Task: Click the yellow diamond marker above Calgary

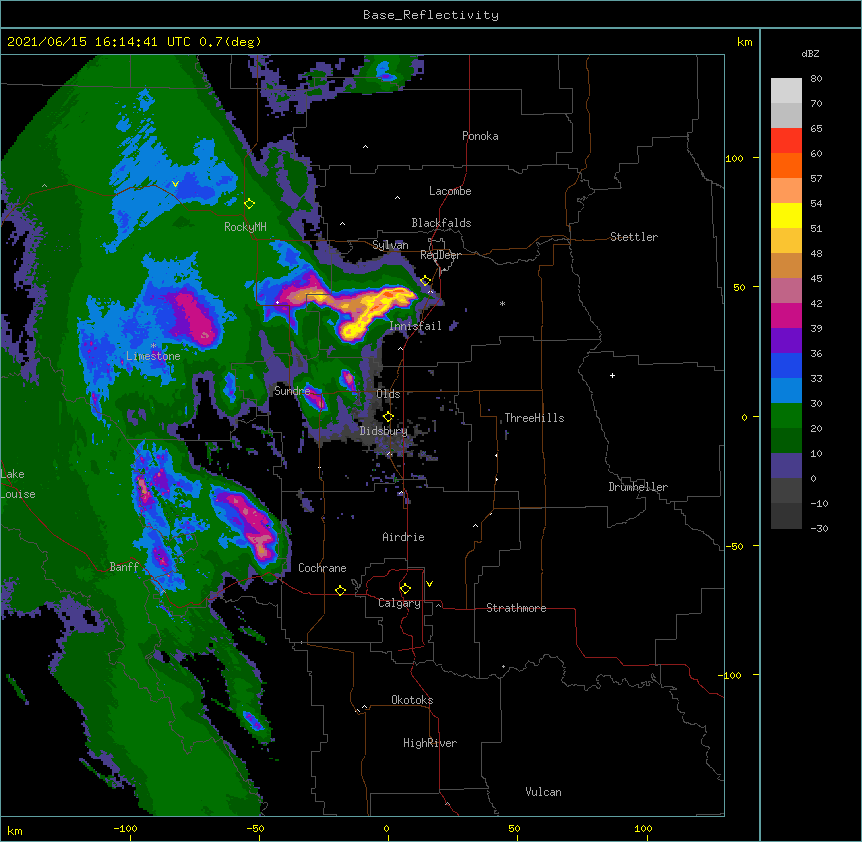Action: point(405,589)
